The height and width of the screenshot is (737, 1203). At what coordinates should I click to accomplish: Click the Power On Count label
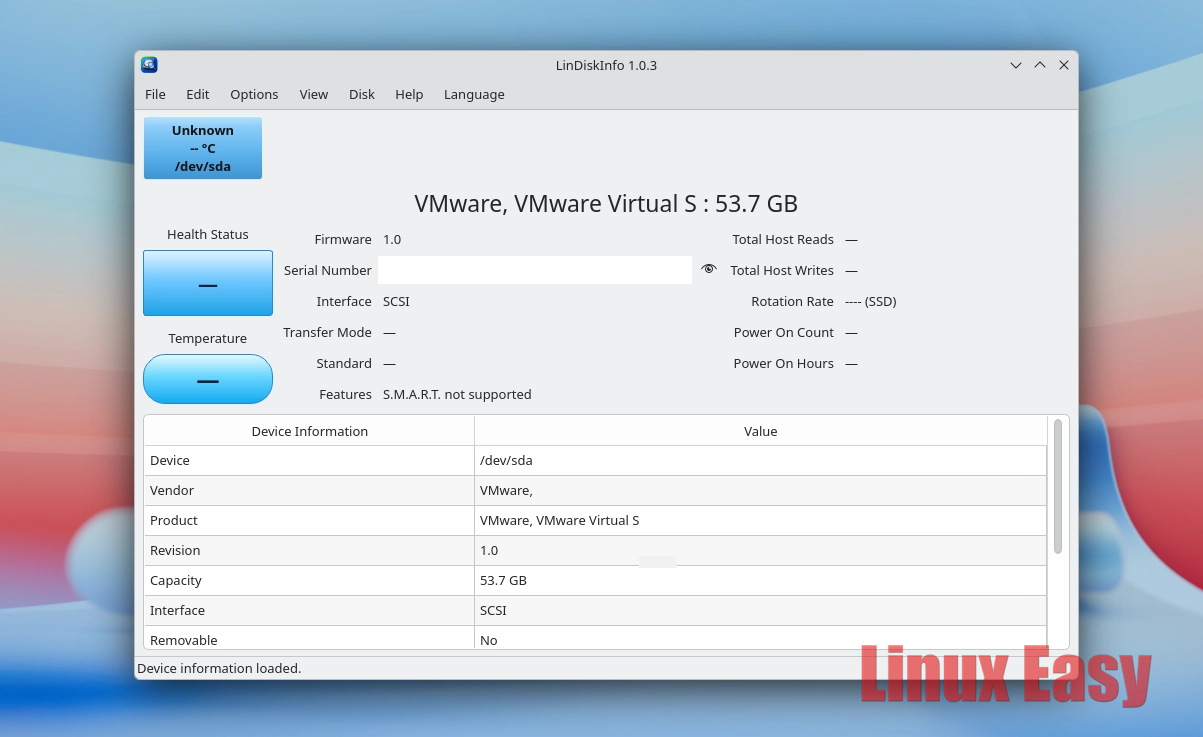pos(784,332)
